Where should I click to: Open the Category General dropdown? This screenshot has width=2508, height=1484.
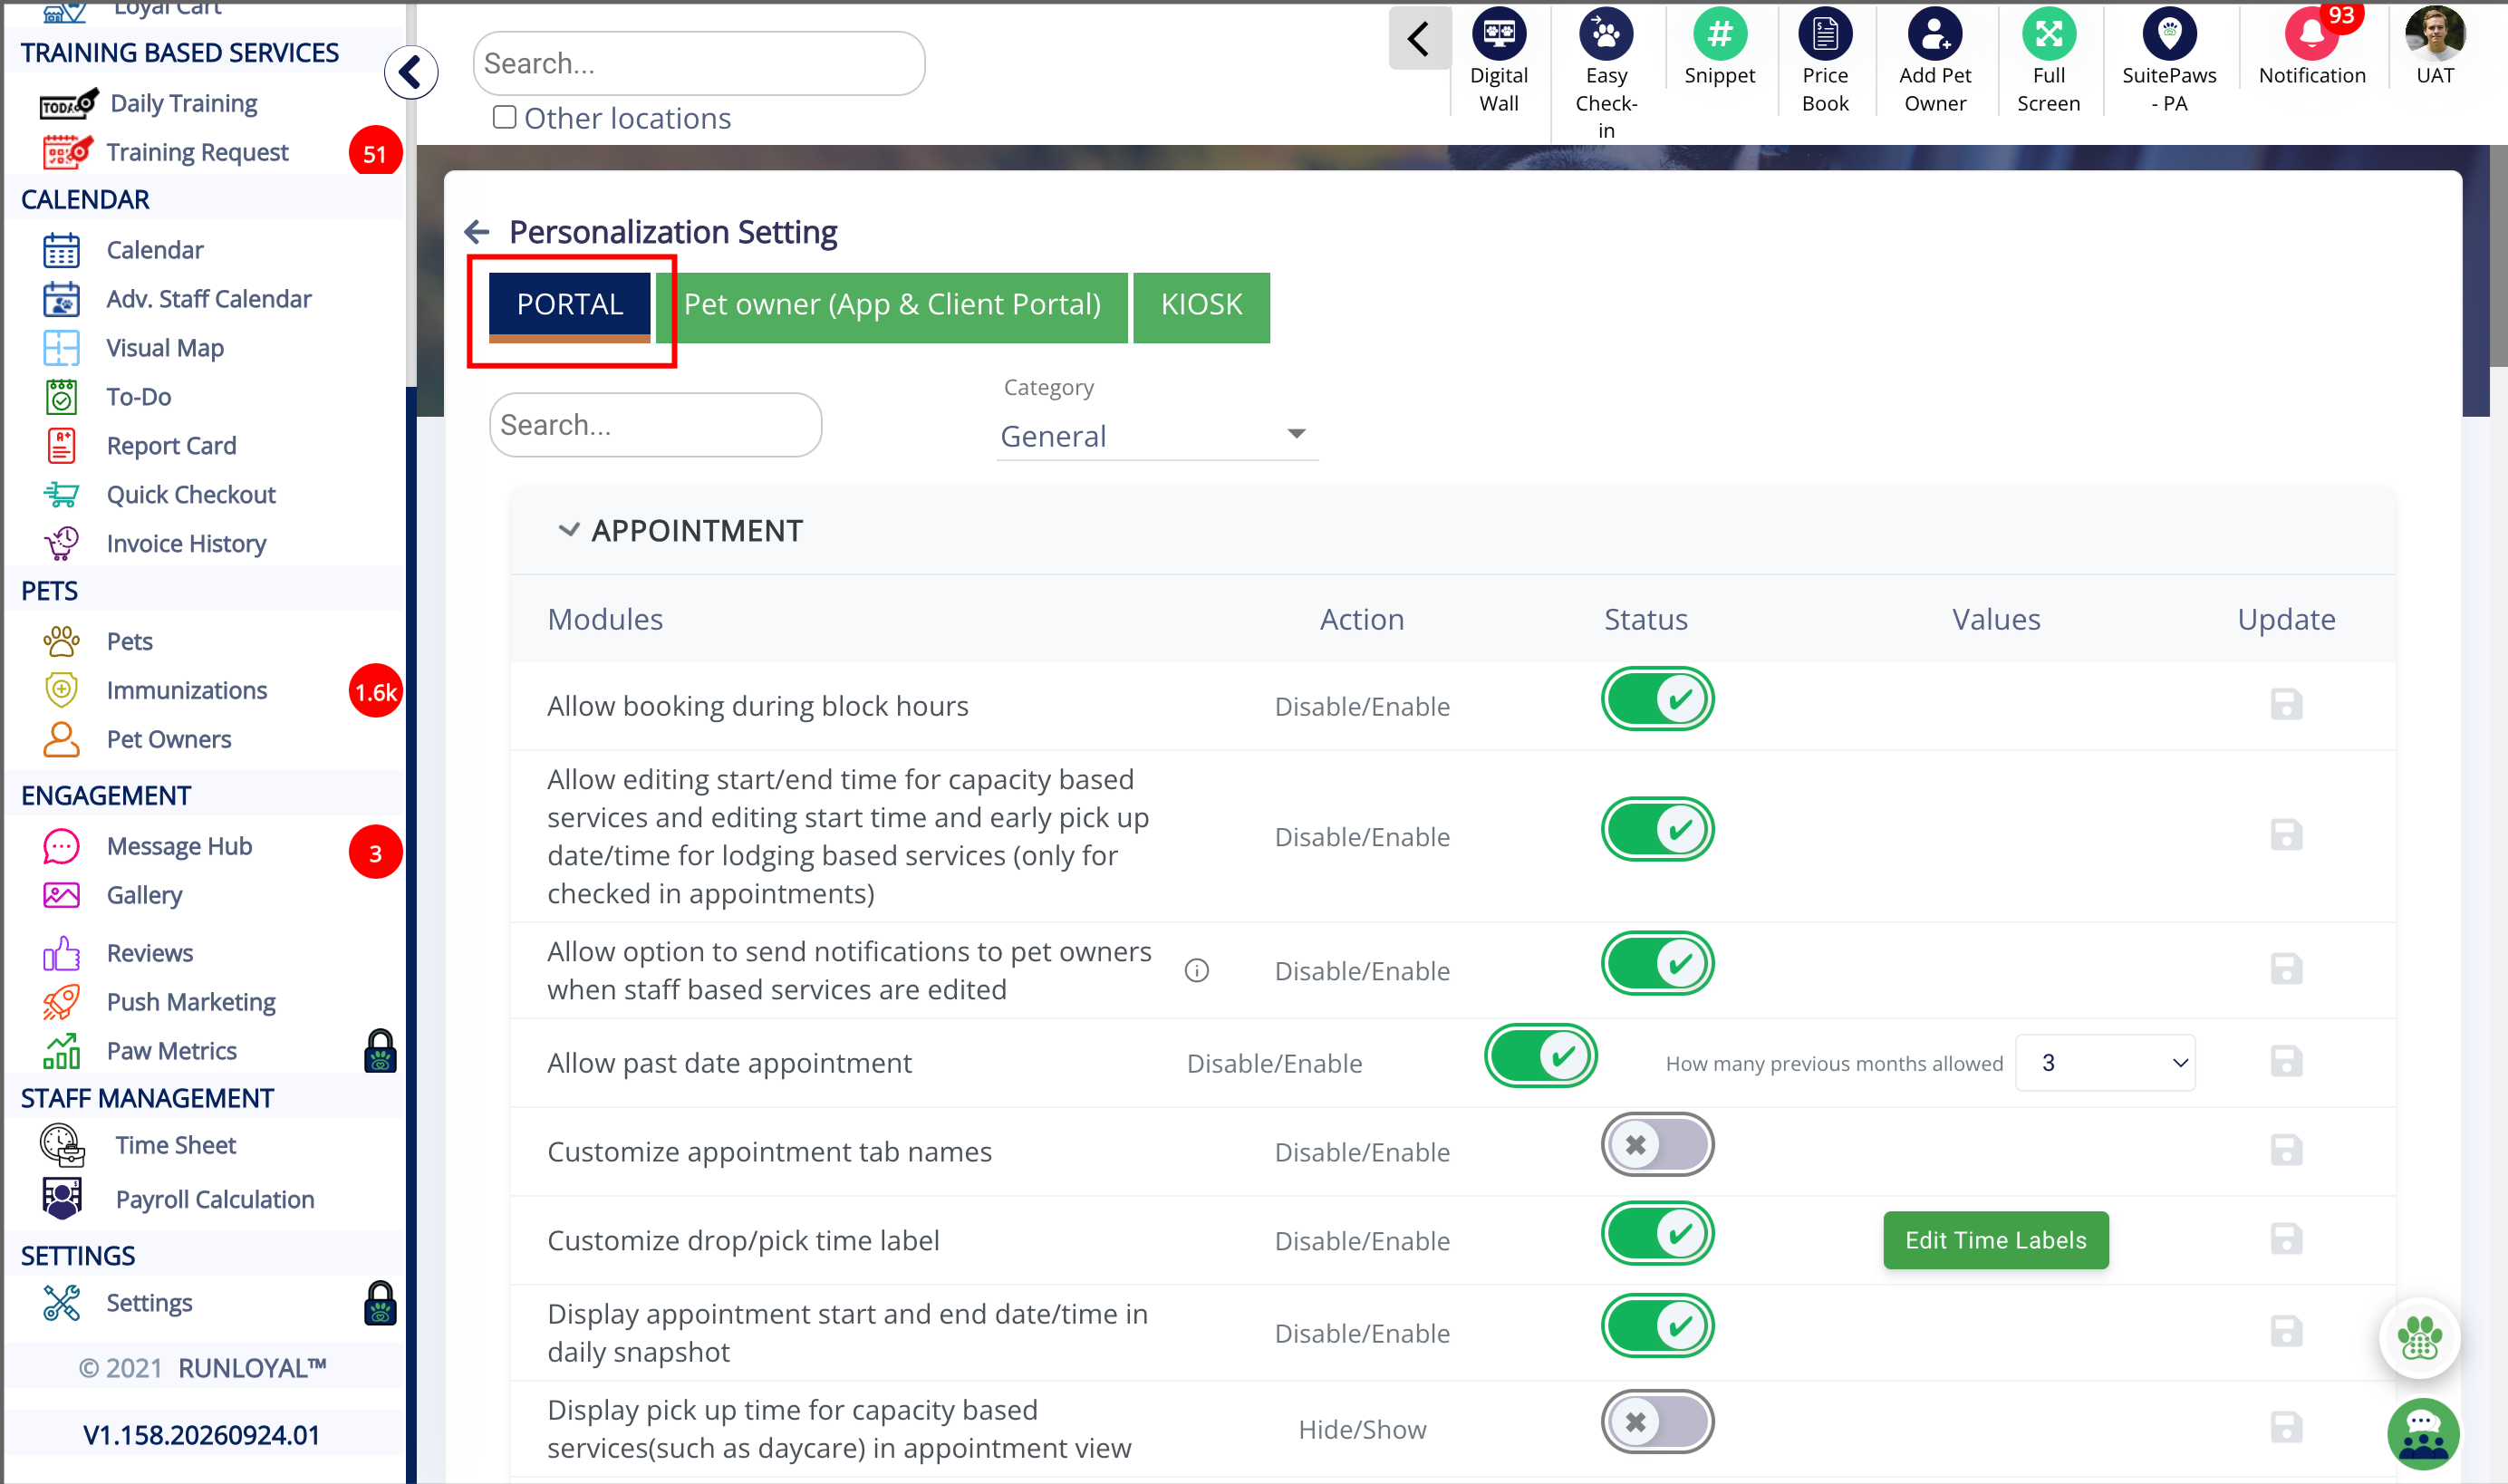1157,436
